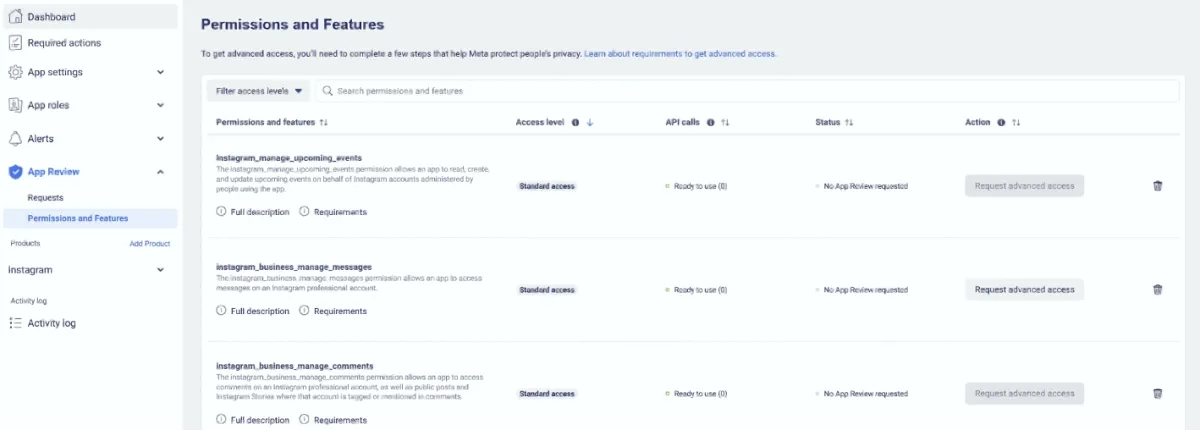Click the API calls info icon
The height and width of the screenshot is (430, 1200).
[710, 122]
